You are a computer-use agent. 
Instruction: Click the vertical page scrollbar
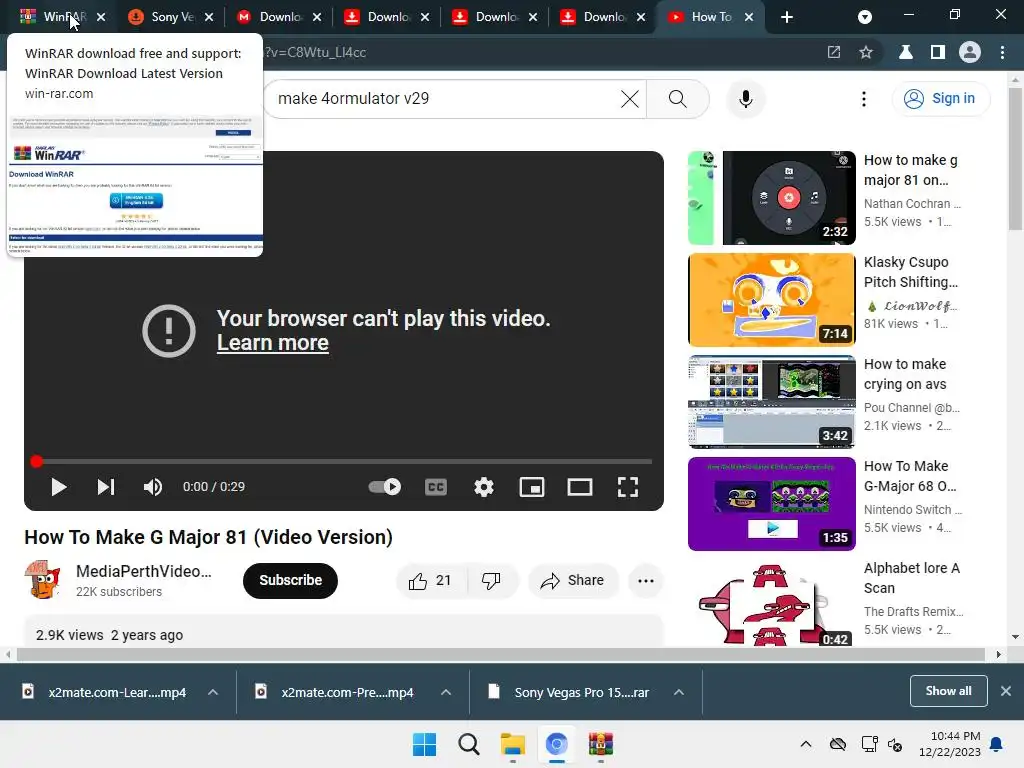1015,159
